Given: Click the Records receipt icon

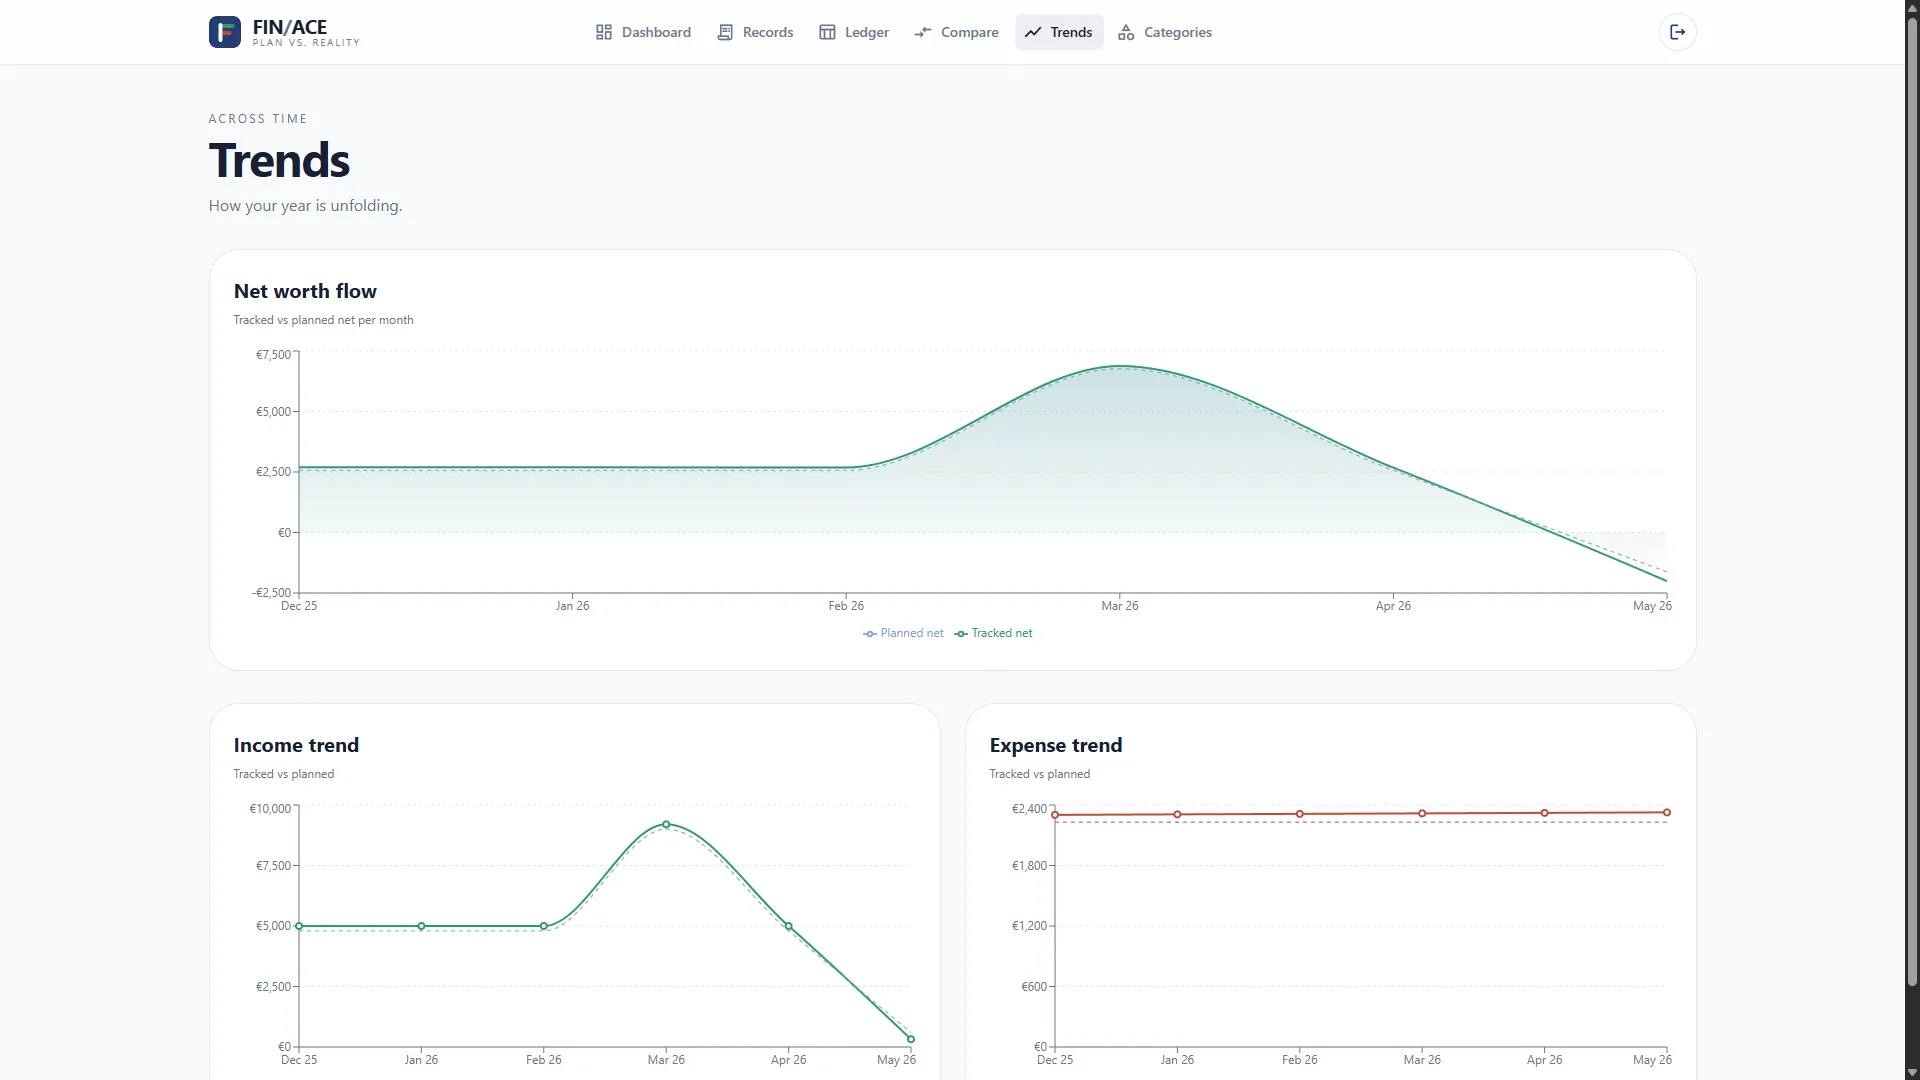Looking at the screenshot, I should [725, 32].
